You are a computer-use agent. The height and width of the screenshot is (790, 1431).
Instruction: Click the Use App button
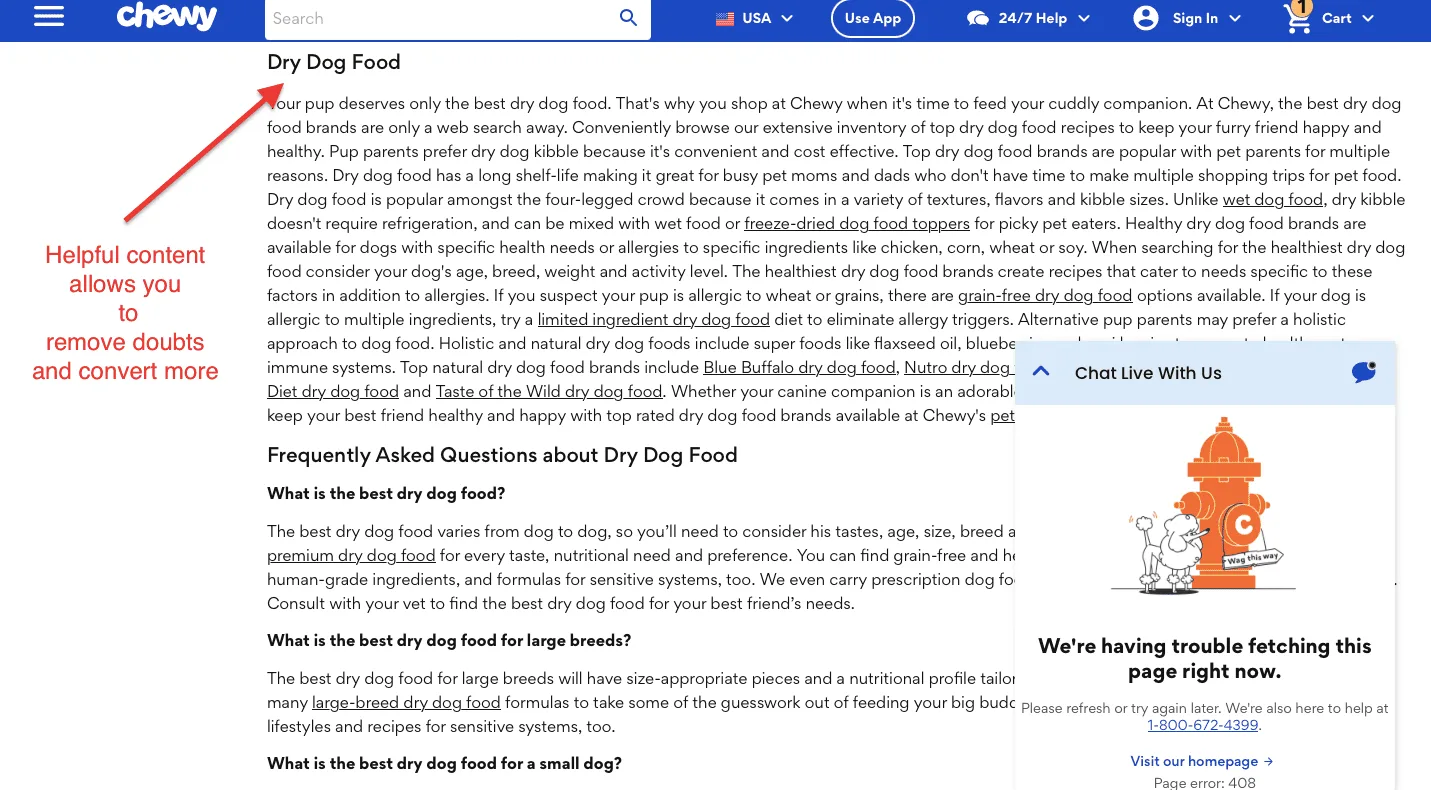point(873,18)
